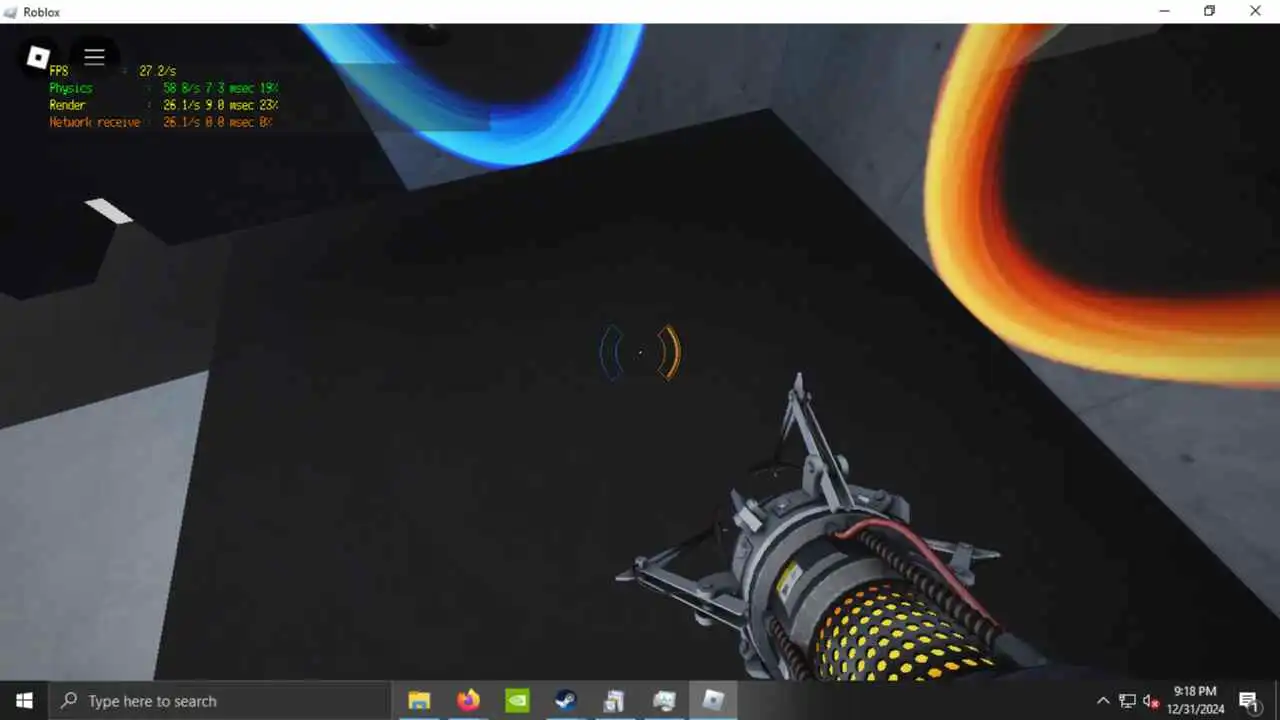Open the notification center icon
Image resolution: width=1280 pixels, height=720 pixels.
(x=1249, y=701)
